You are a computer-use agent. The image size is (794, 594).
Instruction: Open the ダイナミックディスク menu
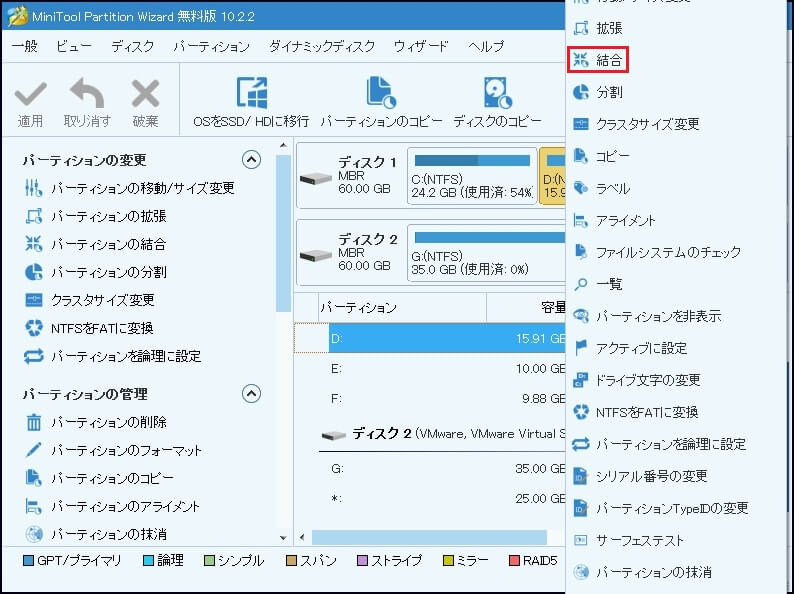click(321, 47)
